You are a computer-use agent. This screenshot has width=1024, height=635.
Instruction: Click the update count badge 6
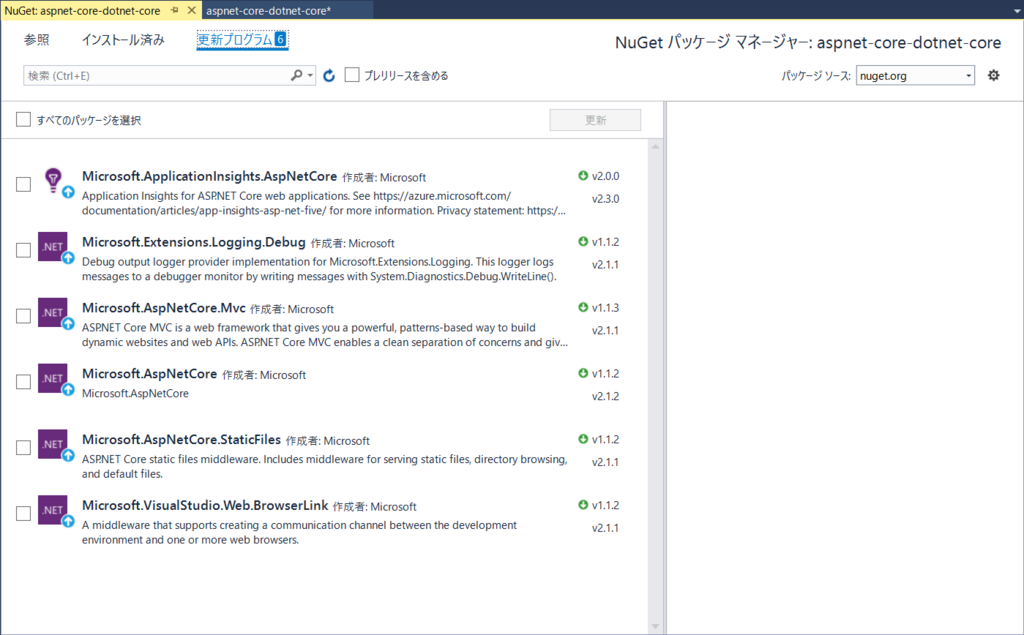tap(280, 39)
